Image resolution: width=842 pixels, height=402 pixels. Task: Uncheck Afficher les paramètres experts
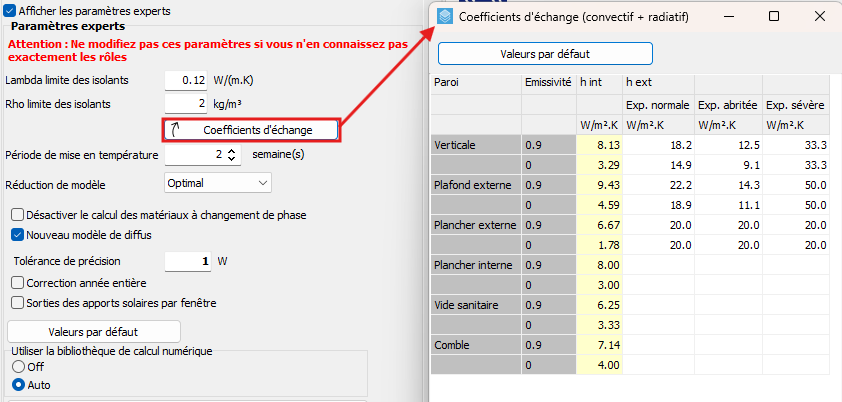point(10,11)
